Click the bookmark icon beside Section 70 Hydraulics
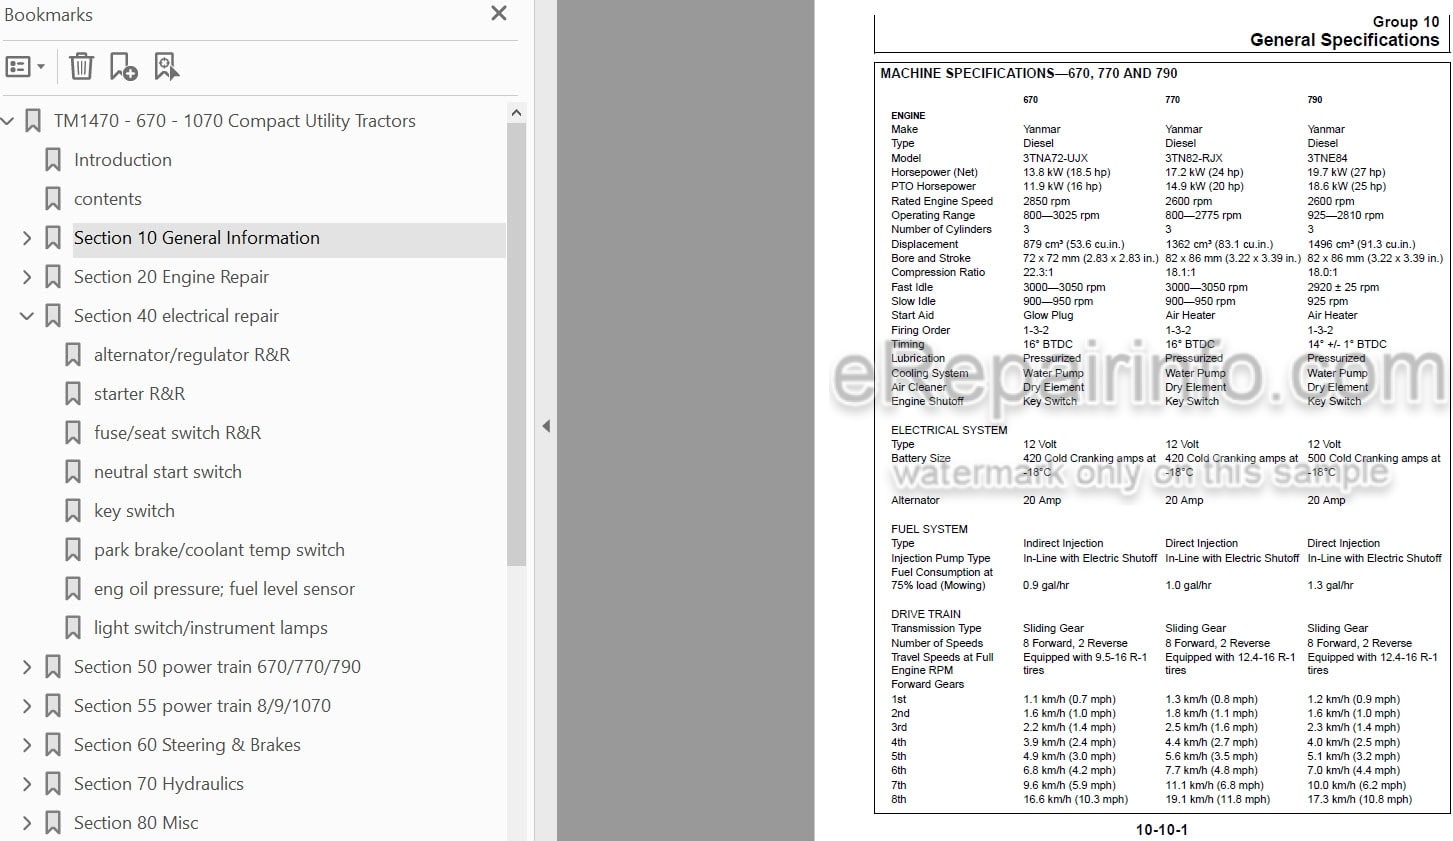This screenshot has height=841, width=1453. point(53,784)
